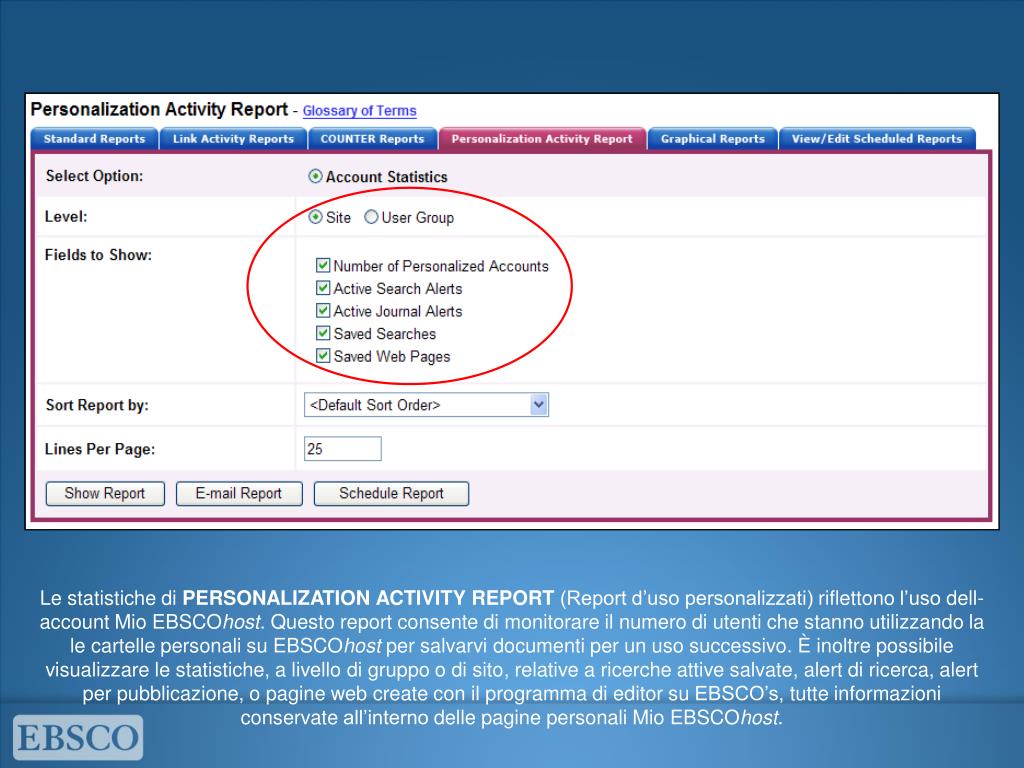The image size is (1024, 768).
Task: Choose the User Group level radio button
Action: (371, 217)
